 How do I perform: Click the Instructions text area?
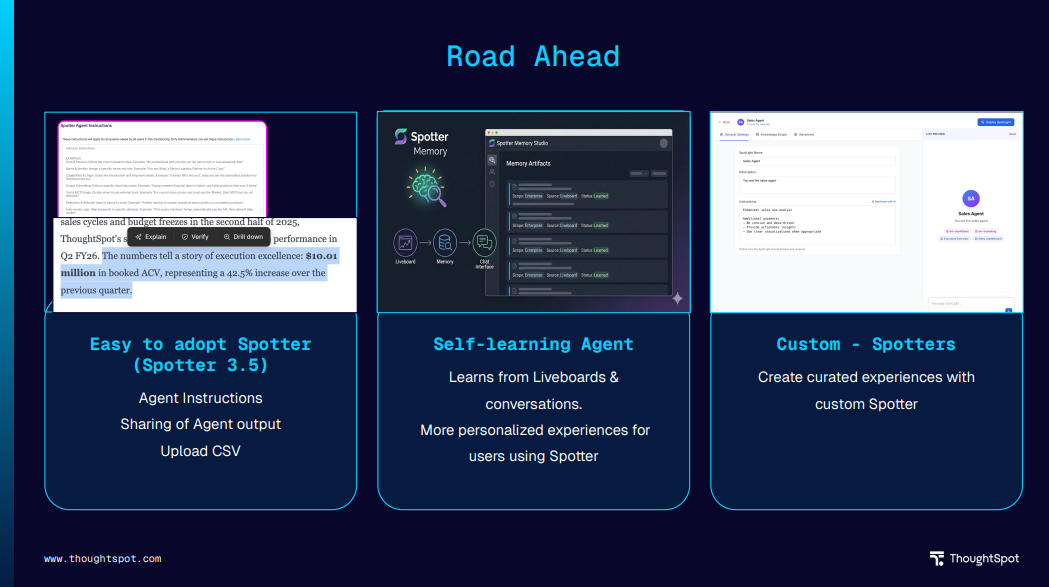coord(817,225)
